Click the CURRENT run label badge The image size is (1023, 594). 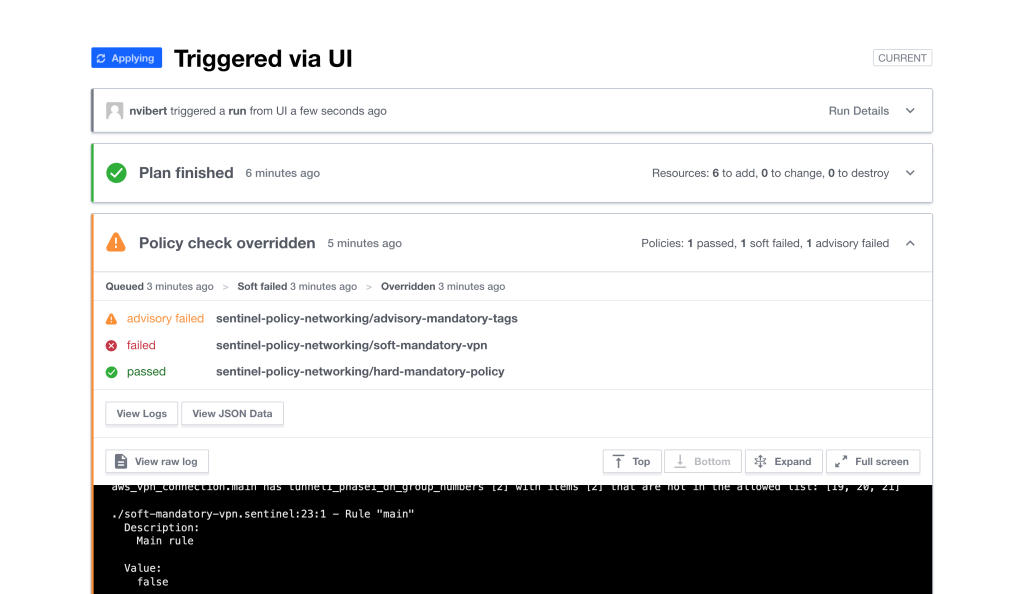pyautogui.click(x=902, y=58)
